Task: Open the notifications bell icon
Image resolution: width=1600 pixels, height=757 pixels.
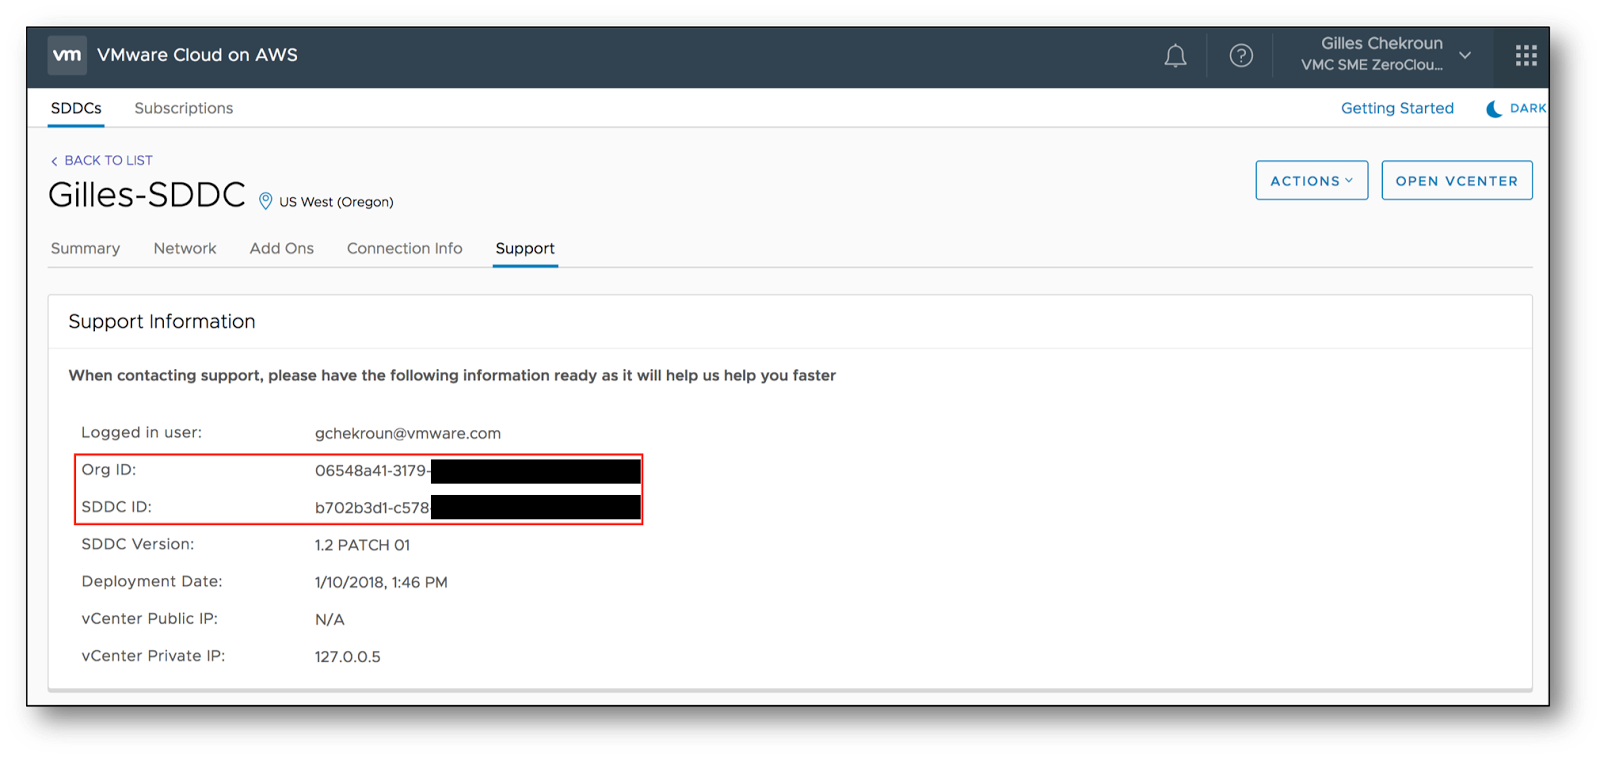Action: (x=1175, y=56)
